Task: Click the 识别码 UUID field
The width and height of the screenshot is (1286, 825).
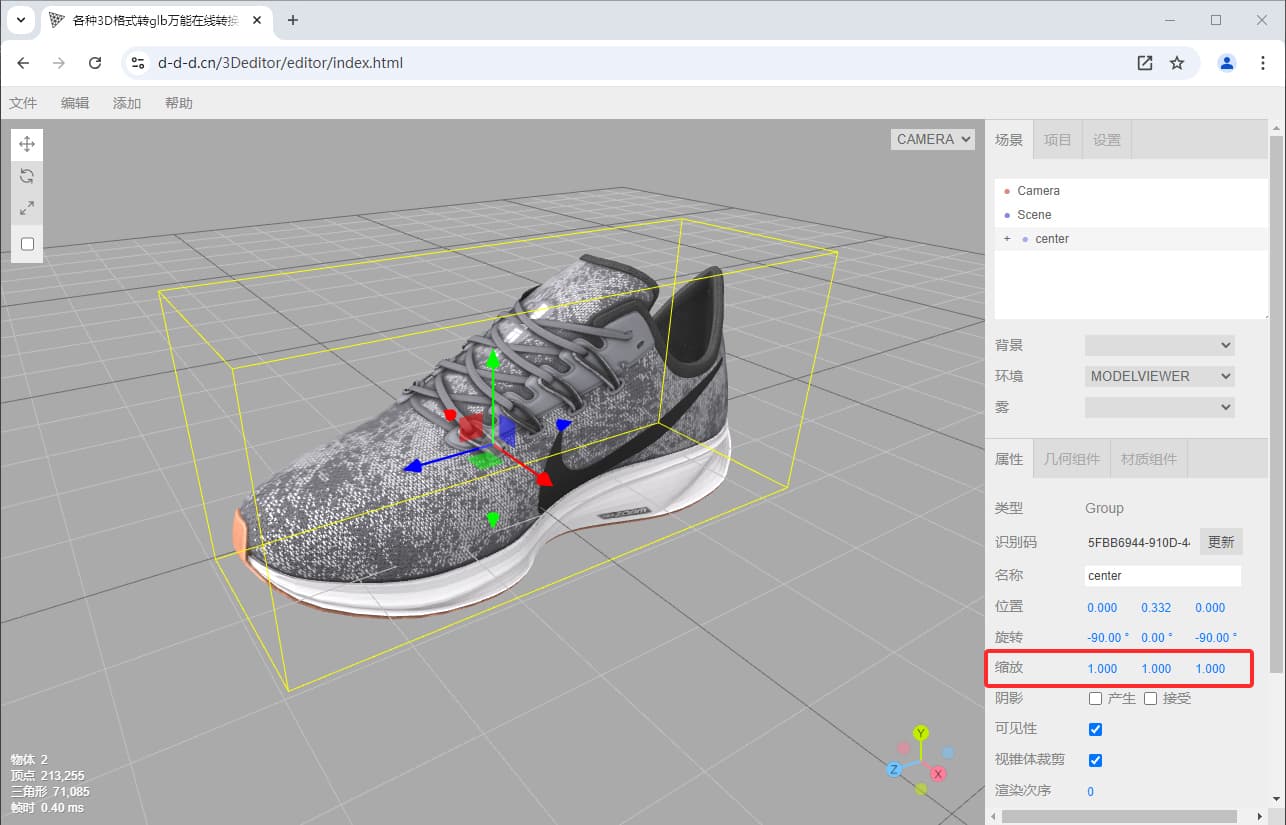Action: (x=1139, y=542)
